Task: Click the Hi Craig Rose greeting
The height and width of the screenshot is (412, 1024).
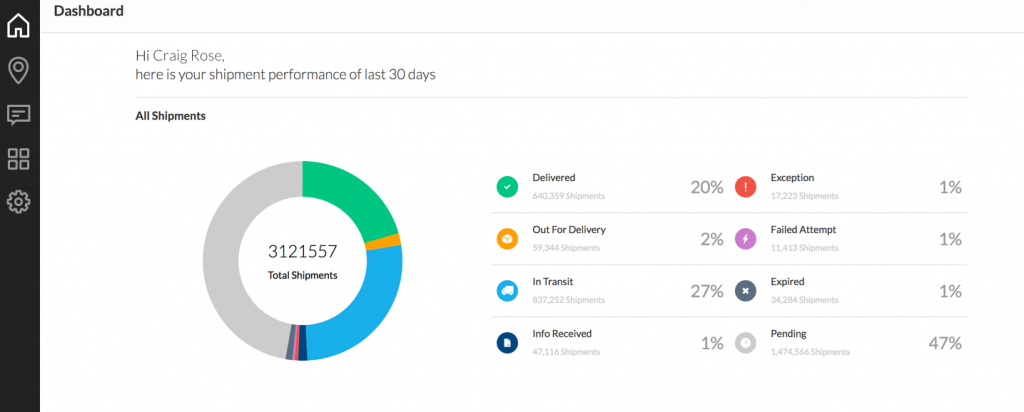Action: pos(180,55)
